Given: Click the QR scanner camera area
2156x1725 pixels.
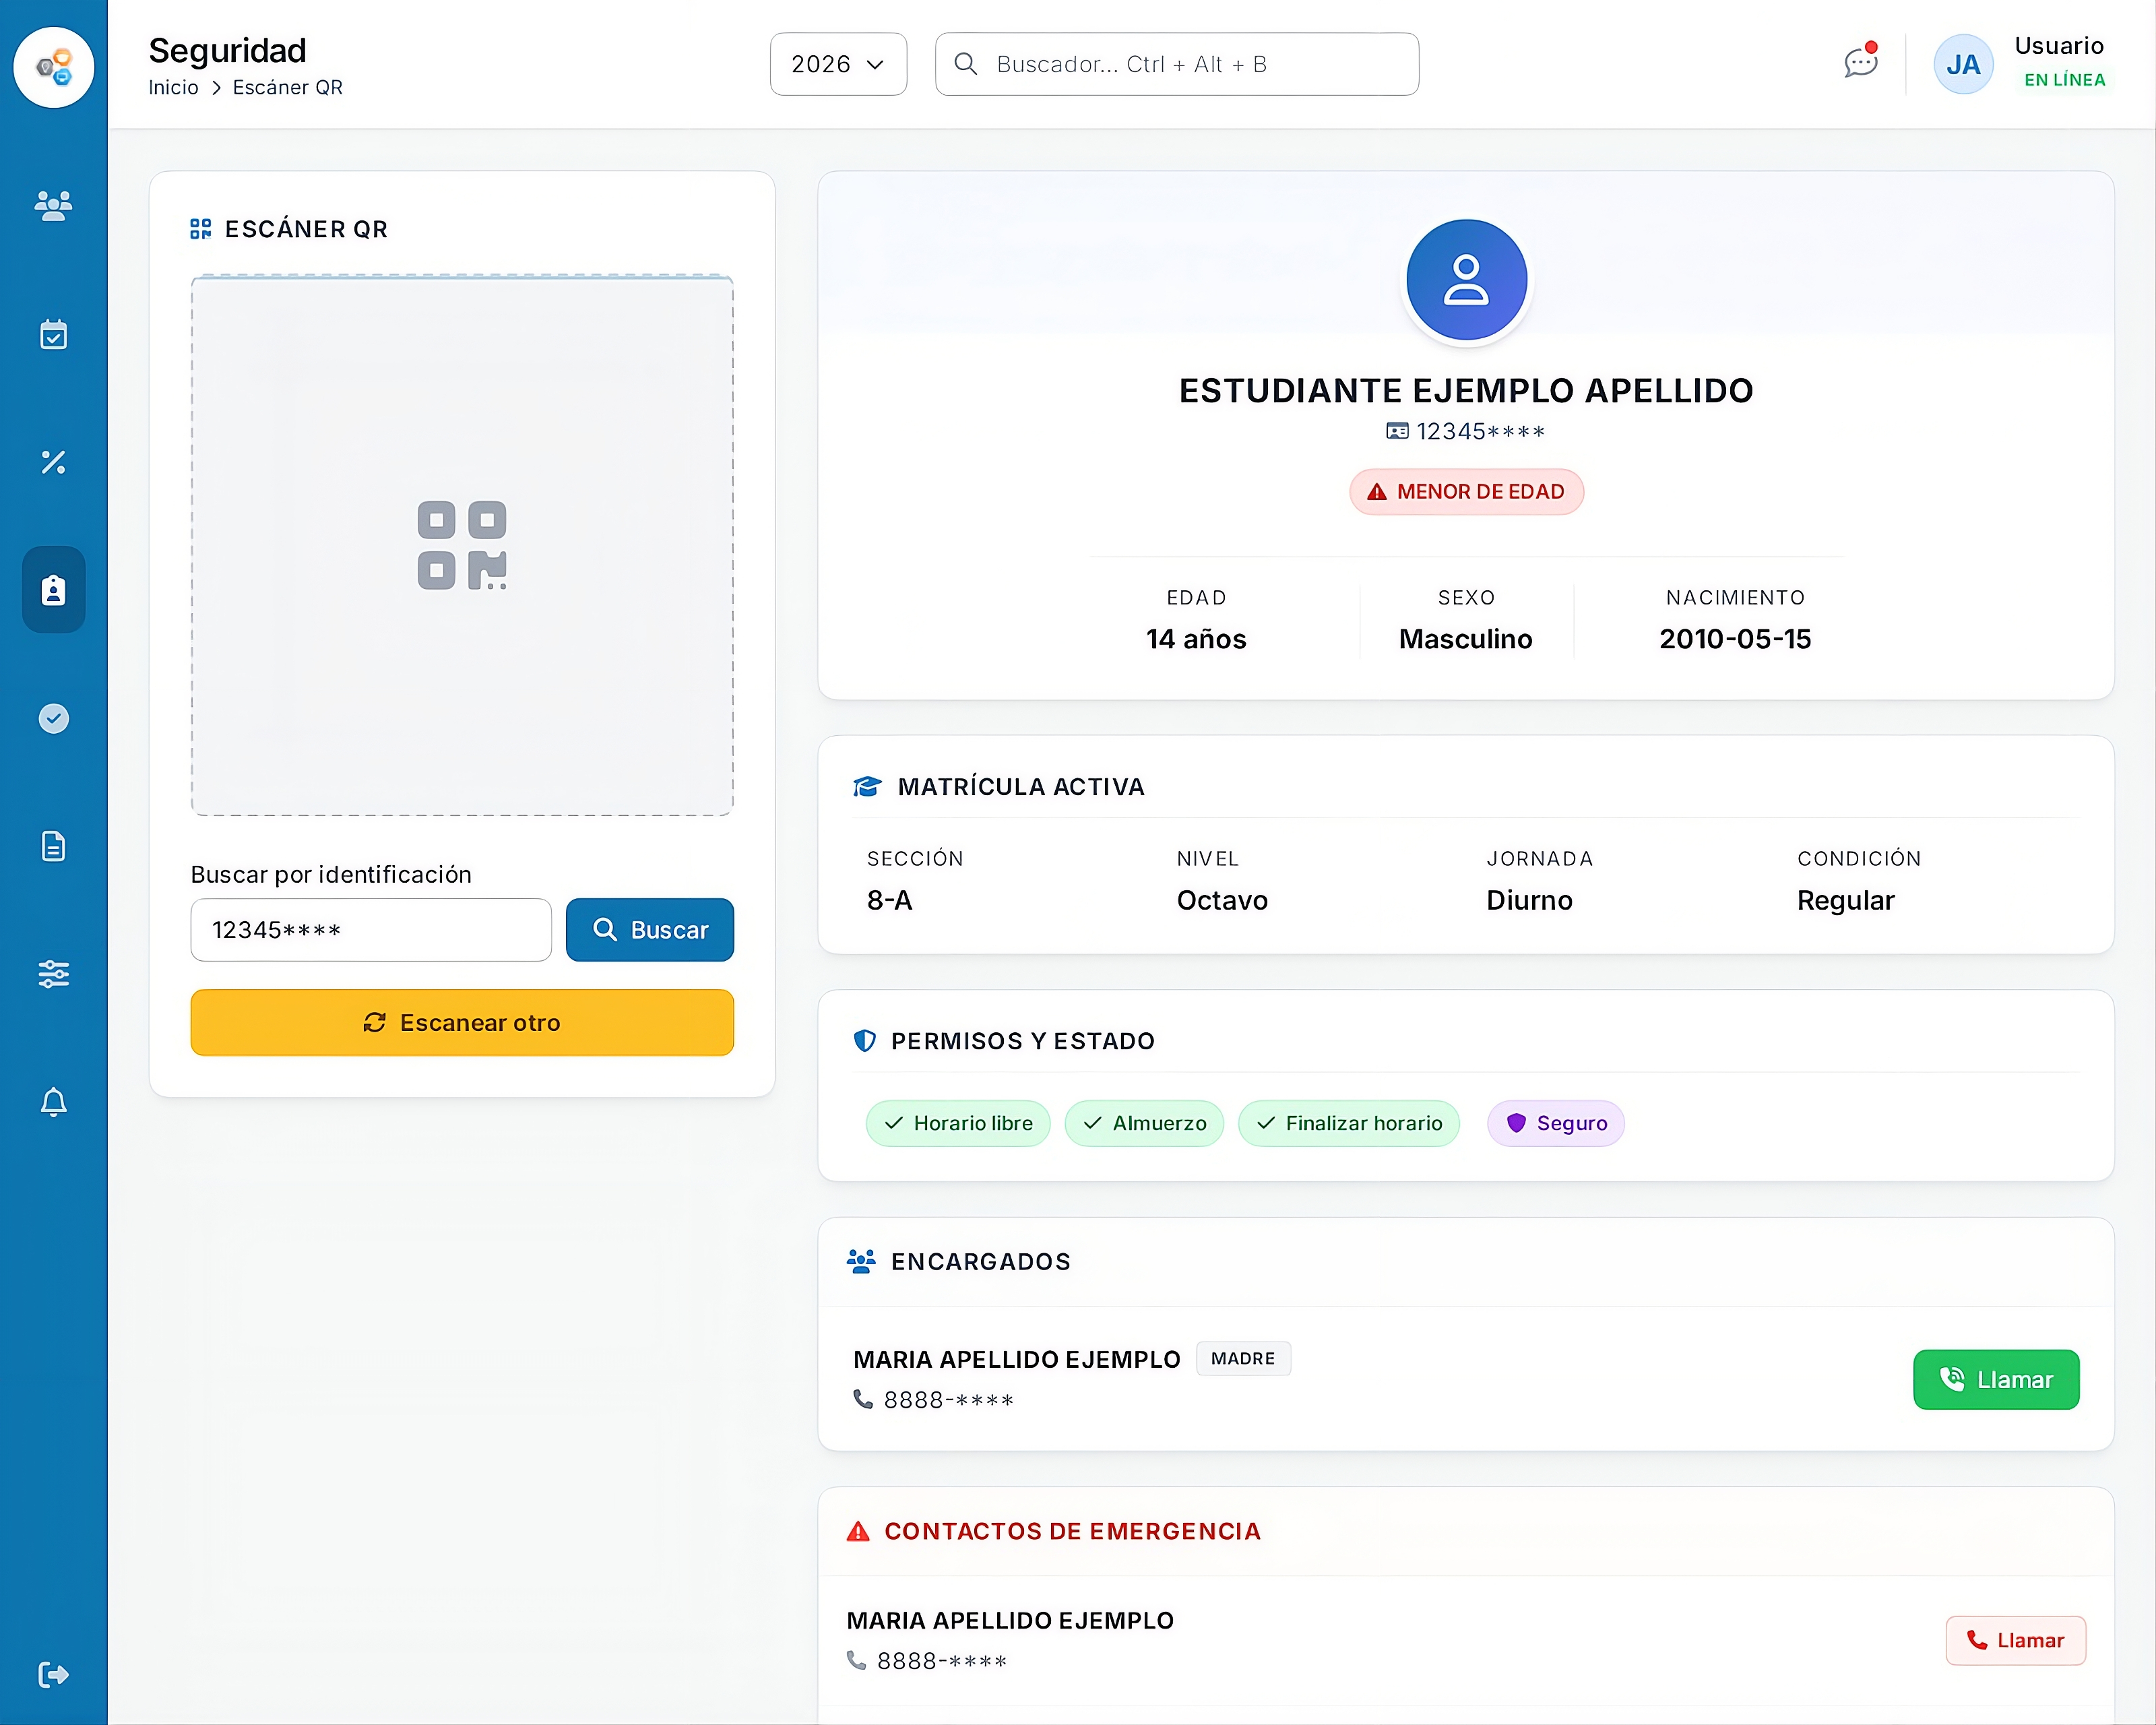Looking at the screenshot, I should click(462, 545).
